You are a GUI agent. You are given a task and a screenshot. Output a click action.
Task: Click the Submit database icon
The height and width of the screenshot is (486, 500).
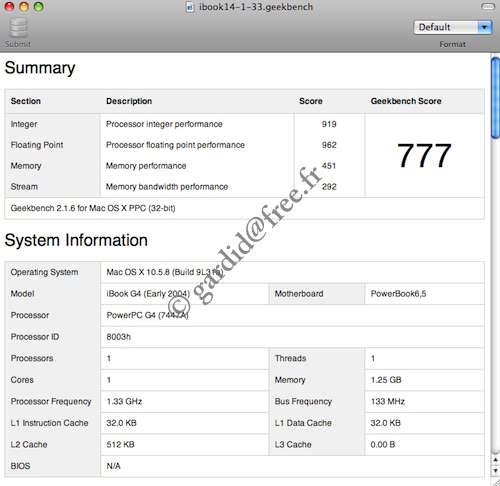pos(18,28)
